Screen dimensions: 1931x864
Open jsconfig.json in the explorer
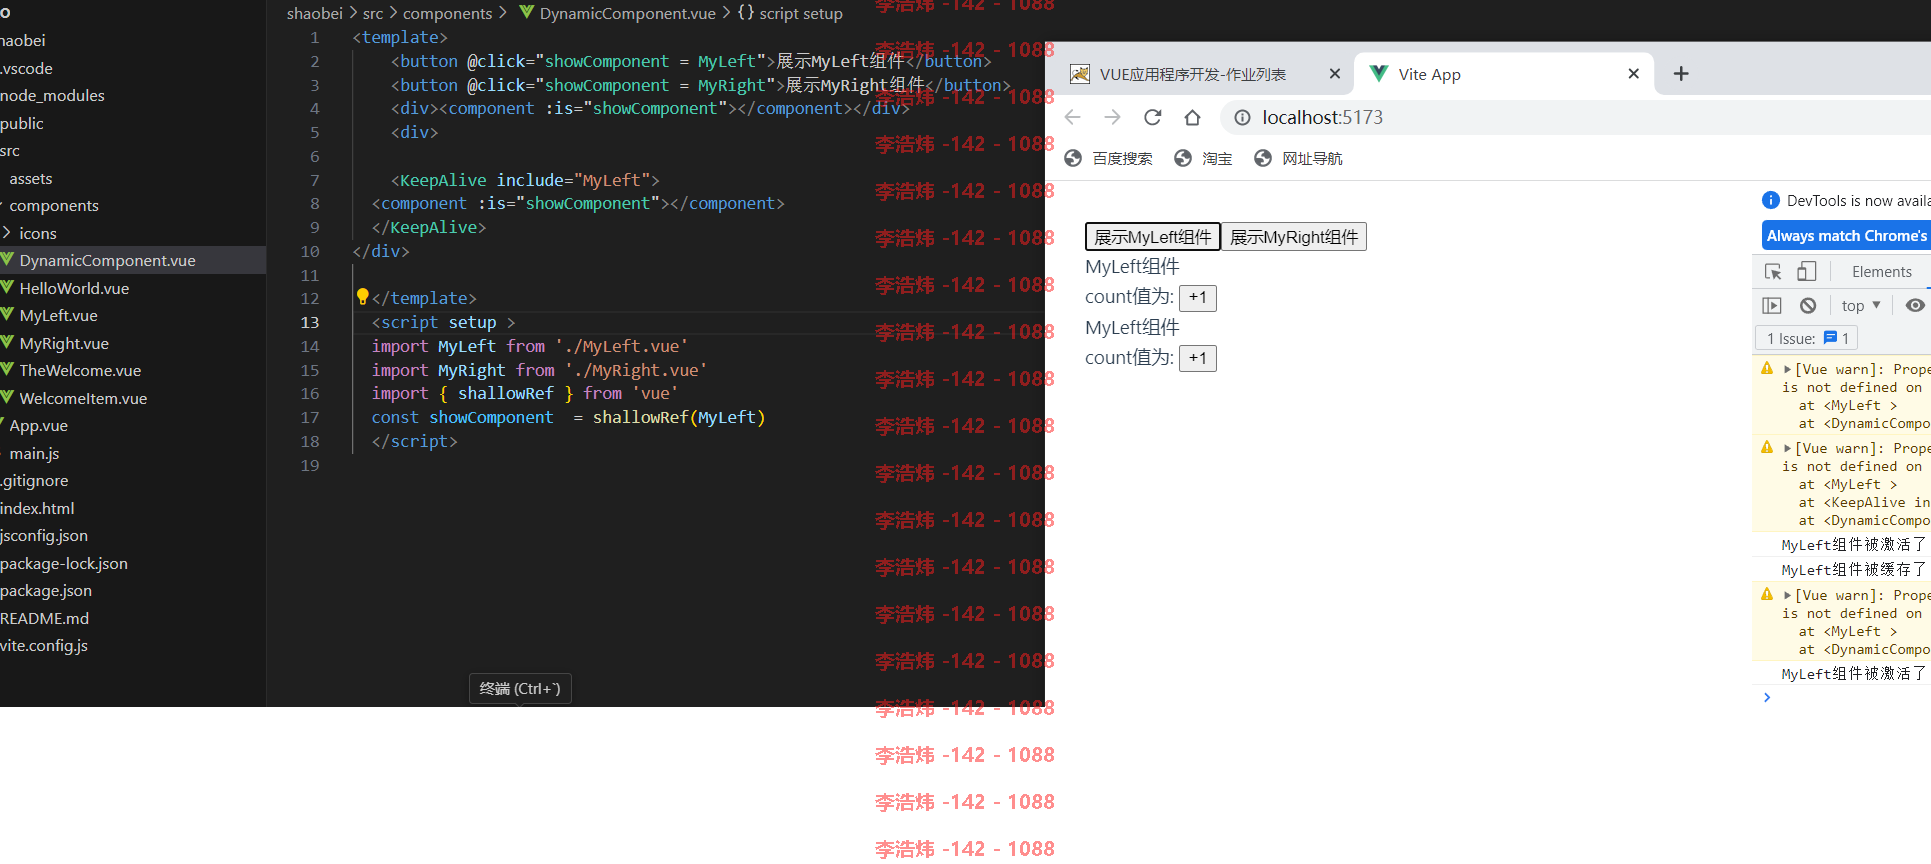[44, 535]
